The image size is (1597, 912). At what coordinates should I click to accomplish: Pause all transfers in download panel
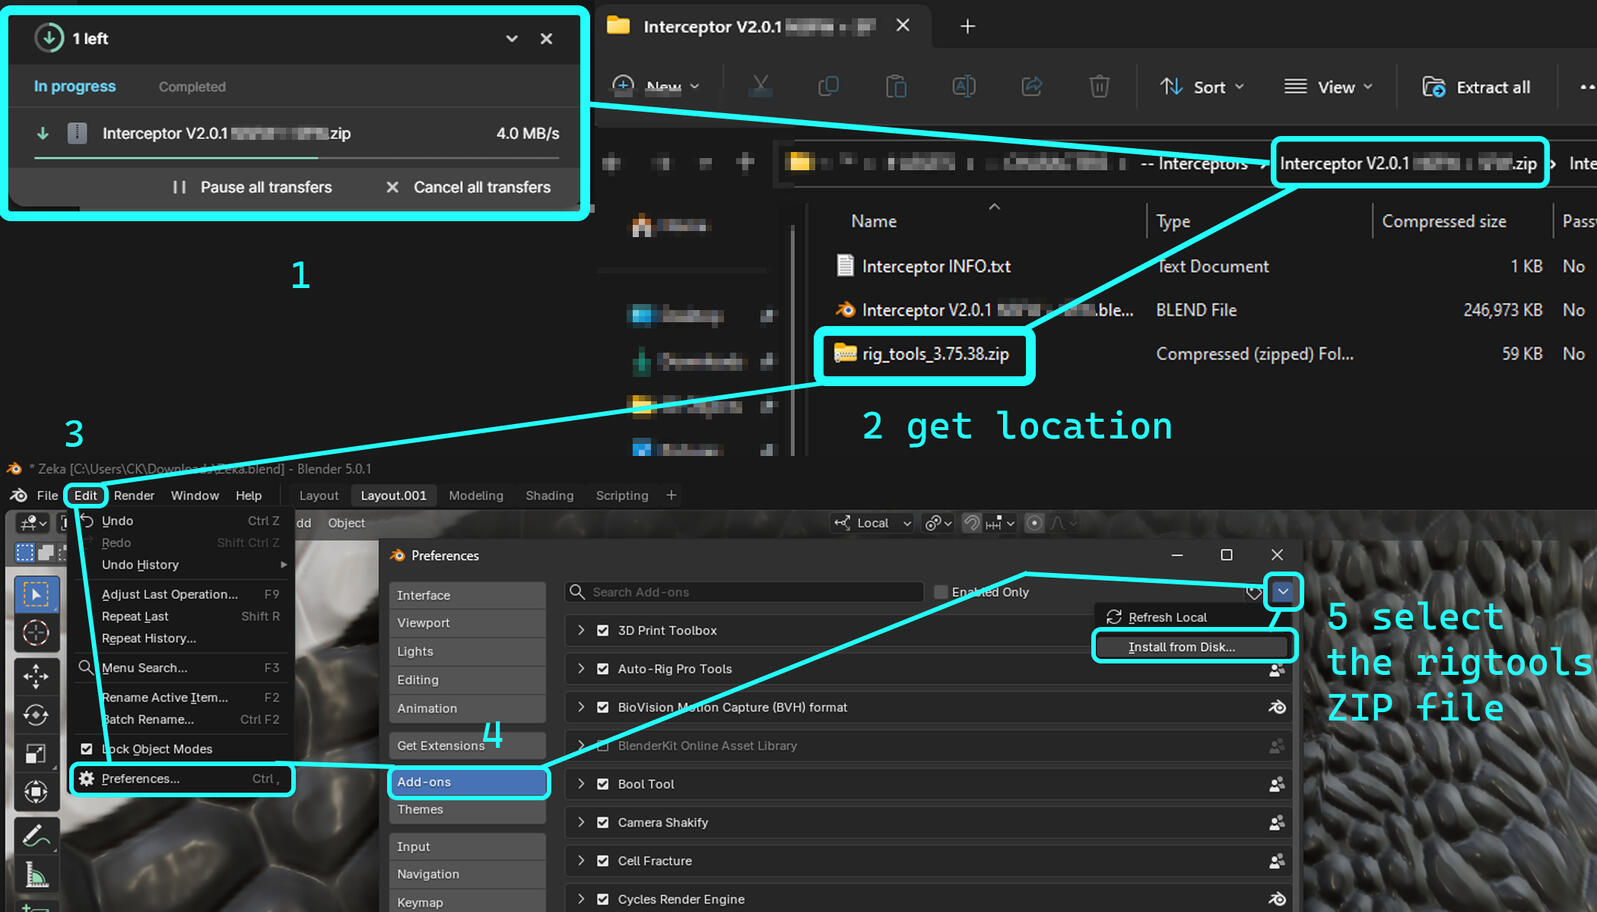(x=252, y=187)
